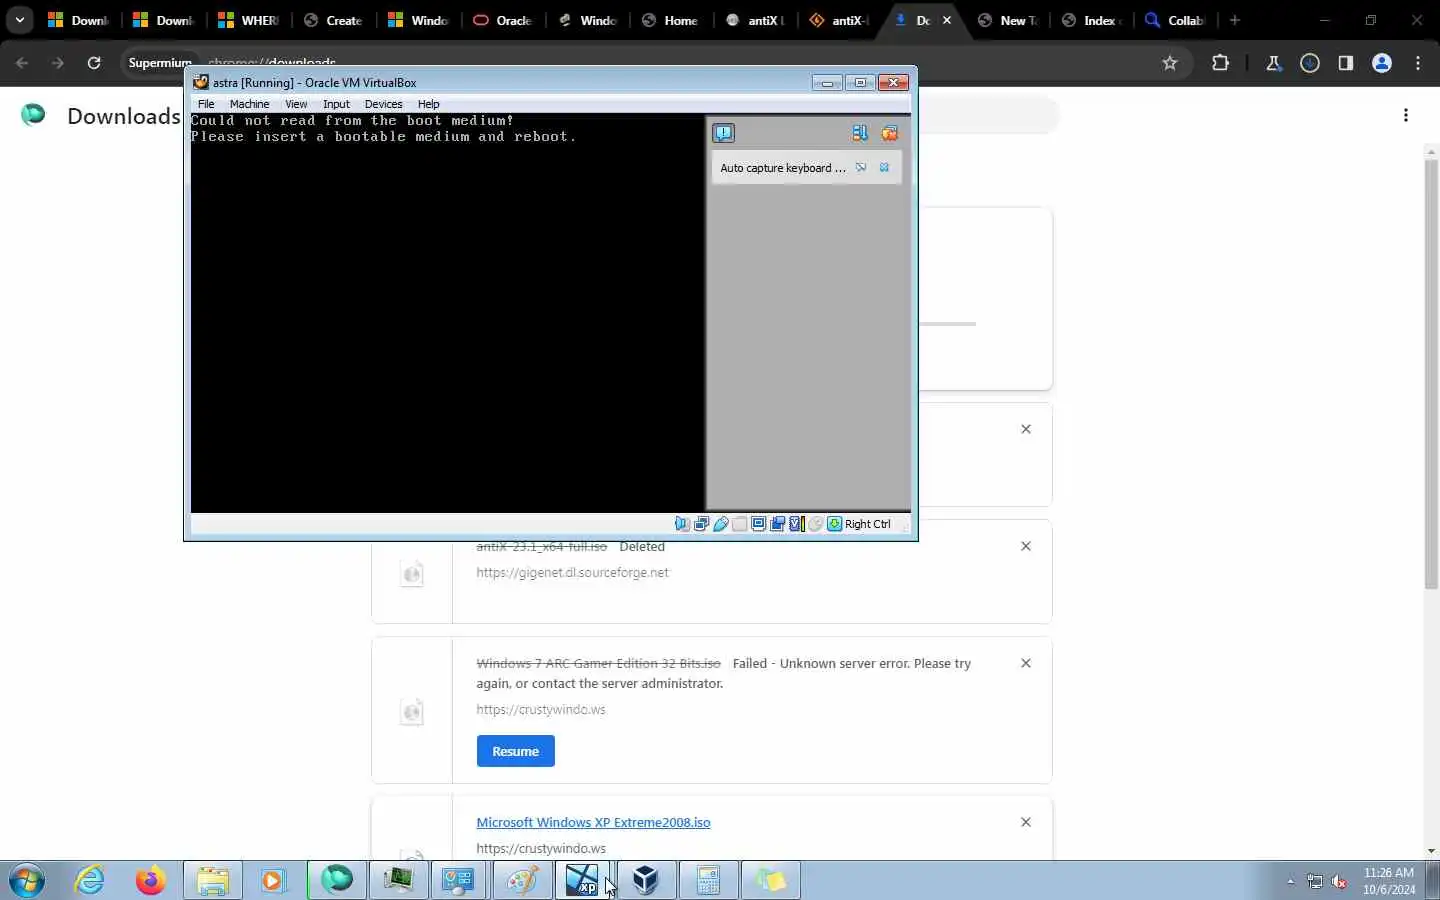Switch to the New Tab browser tab
This screenshot has width=1440, height=900.
(1008, 20)
